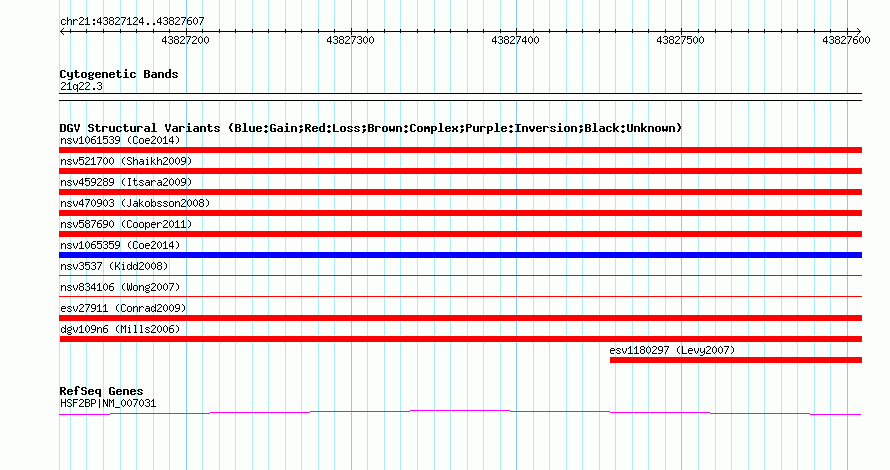Select the dgv109n6 red loss bar
The image size is (890, 470).
coord(460,339)
